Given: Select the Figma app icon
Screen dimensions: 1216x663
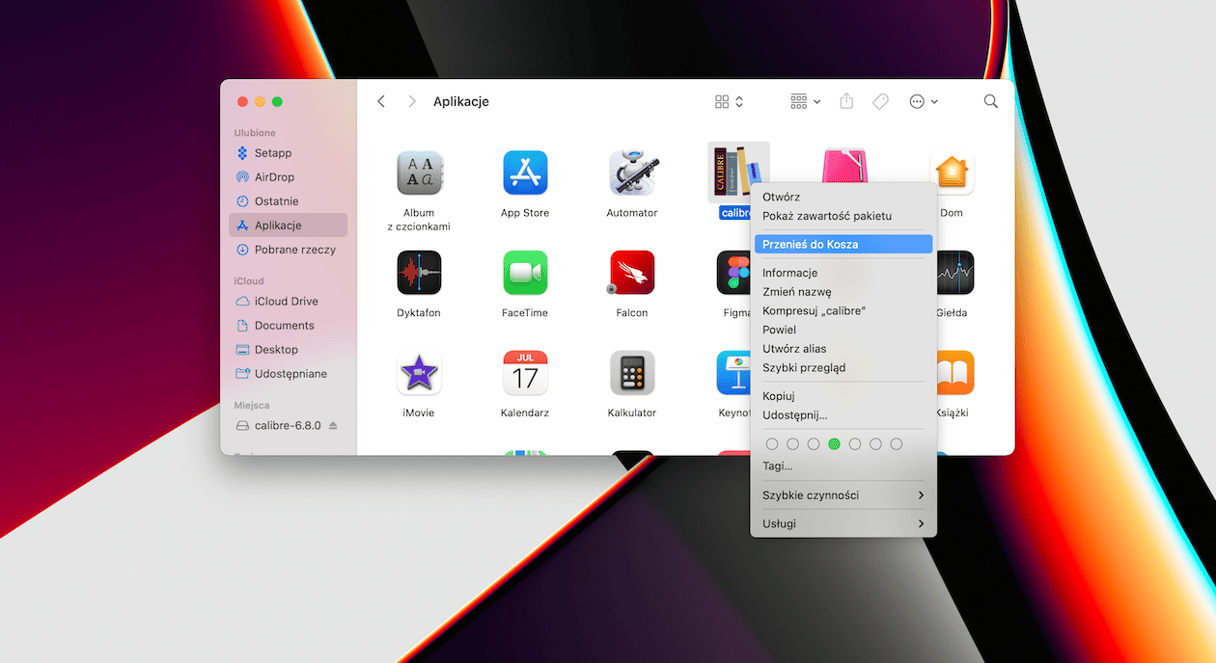Looking at the screenshot, I should pyautogui.click(x=734, y=273).
